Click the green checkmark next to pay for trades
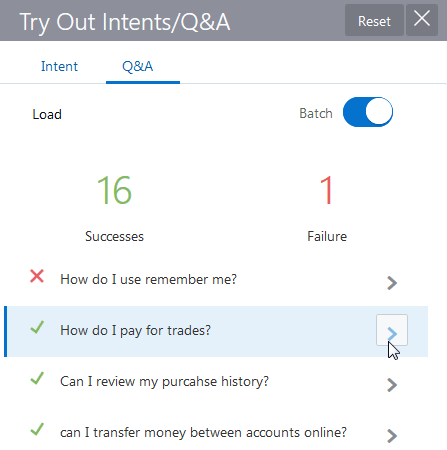Viewport: 447px width, 450px height. (37, 327)
